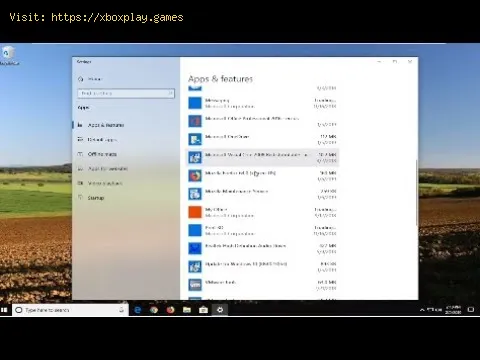Click the Mozilla Maintenance Service icon
This screenshot has width=480, height=360.
(x=195, y=194)
